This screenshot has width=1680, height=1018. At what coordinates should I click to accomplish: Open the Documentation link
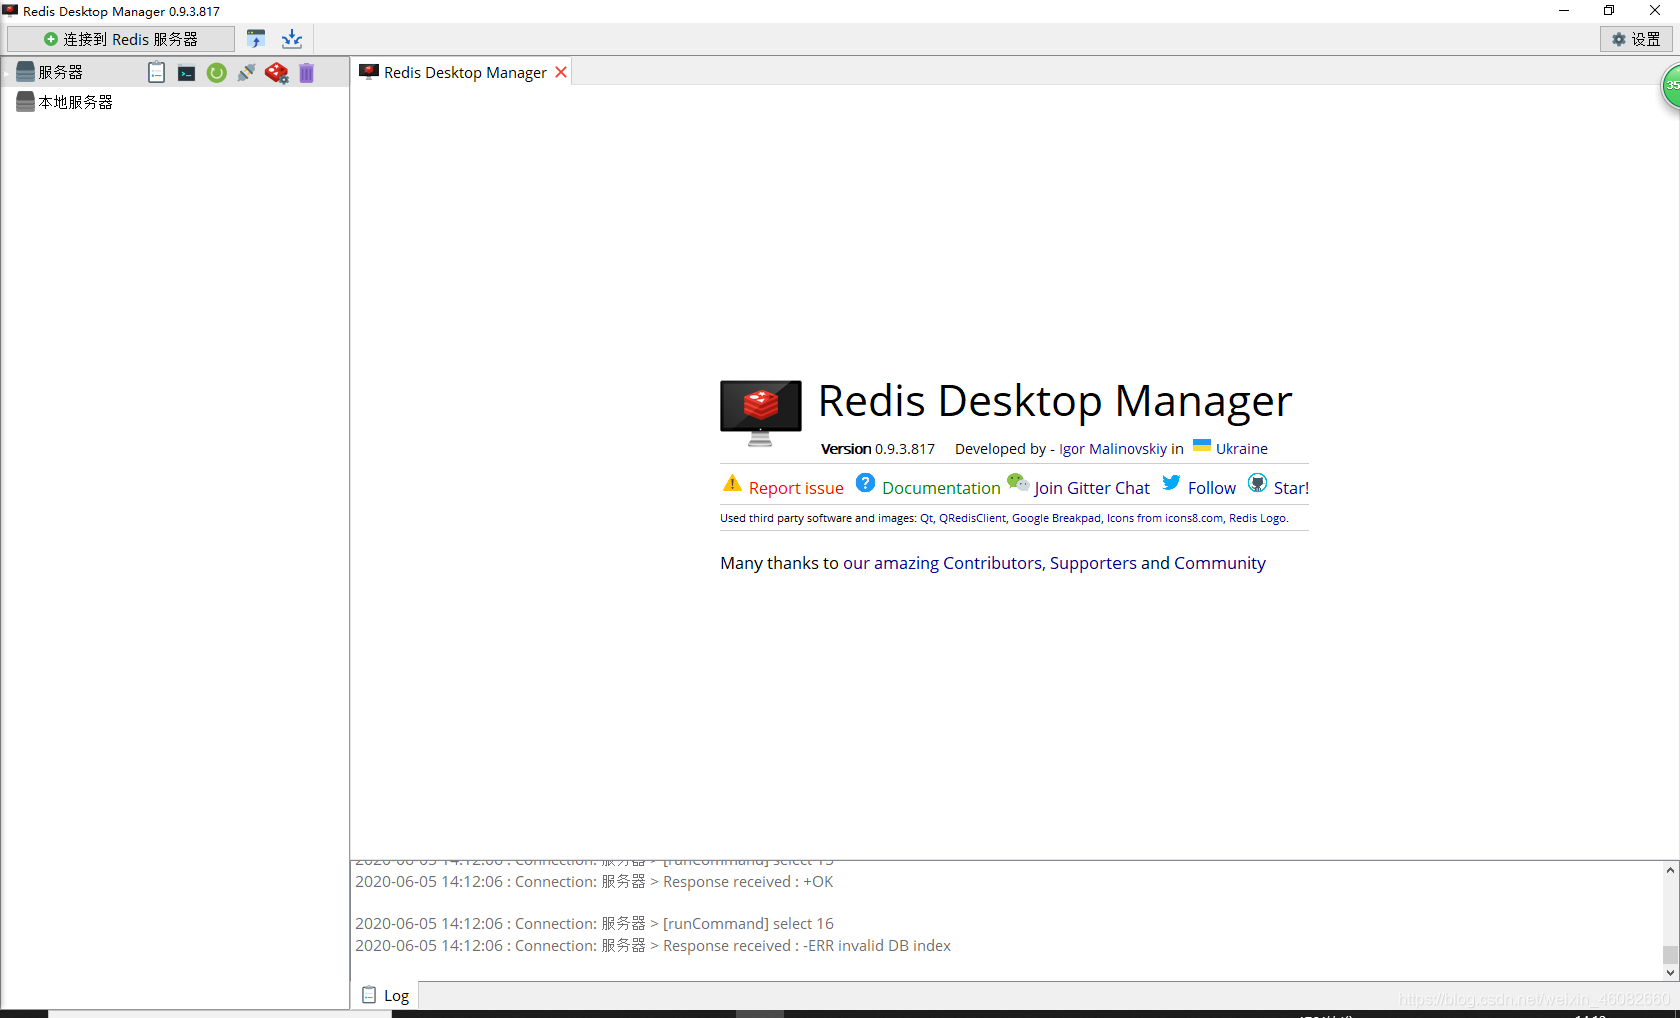pyautogui.click(x=941, y=488)
